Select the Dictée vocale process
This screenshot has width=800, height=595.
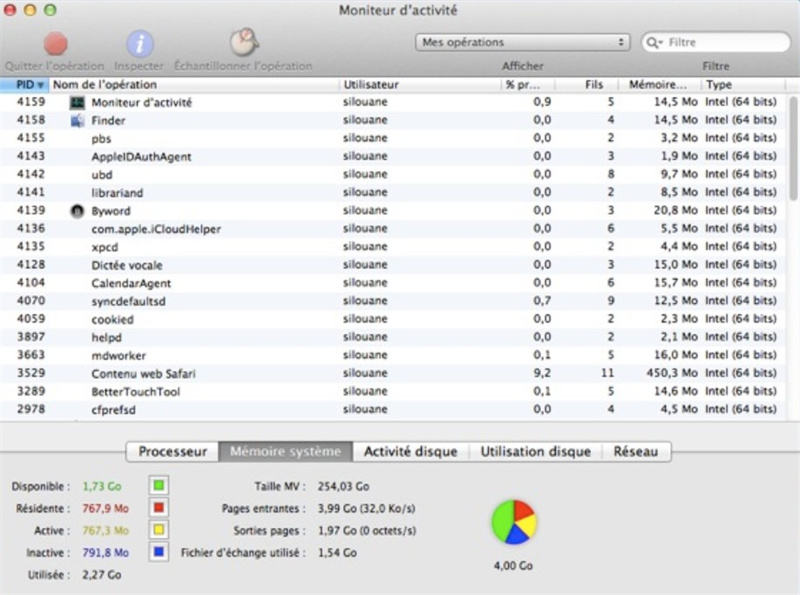pyautogui.click(x=393, y=265)
